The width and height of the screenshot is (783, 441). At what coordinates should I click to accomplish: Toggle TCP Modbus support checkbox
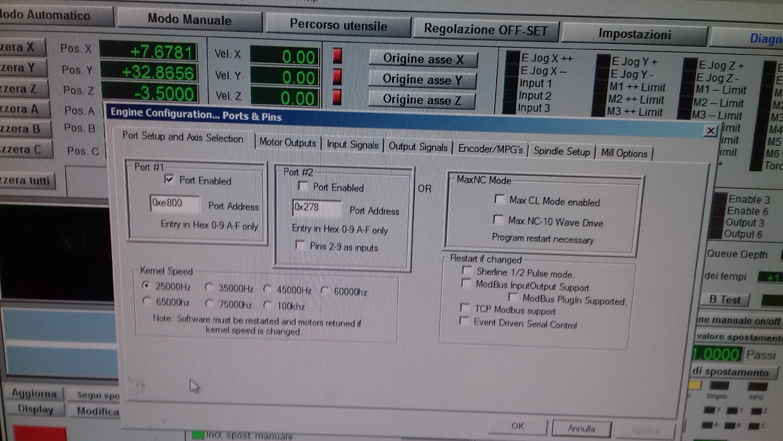[x=463, y=309]
